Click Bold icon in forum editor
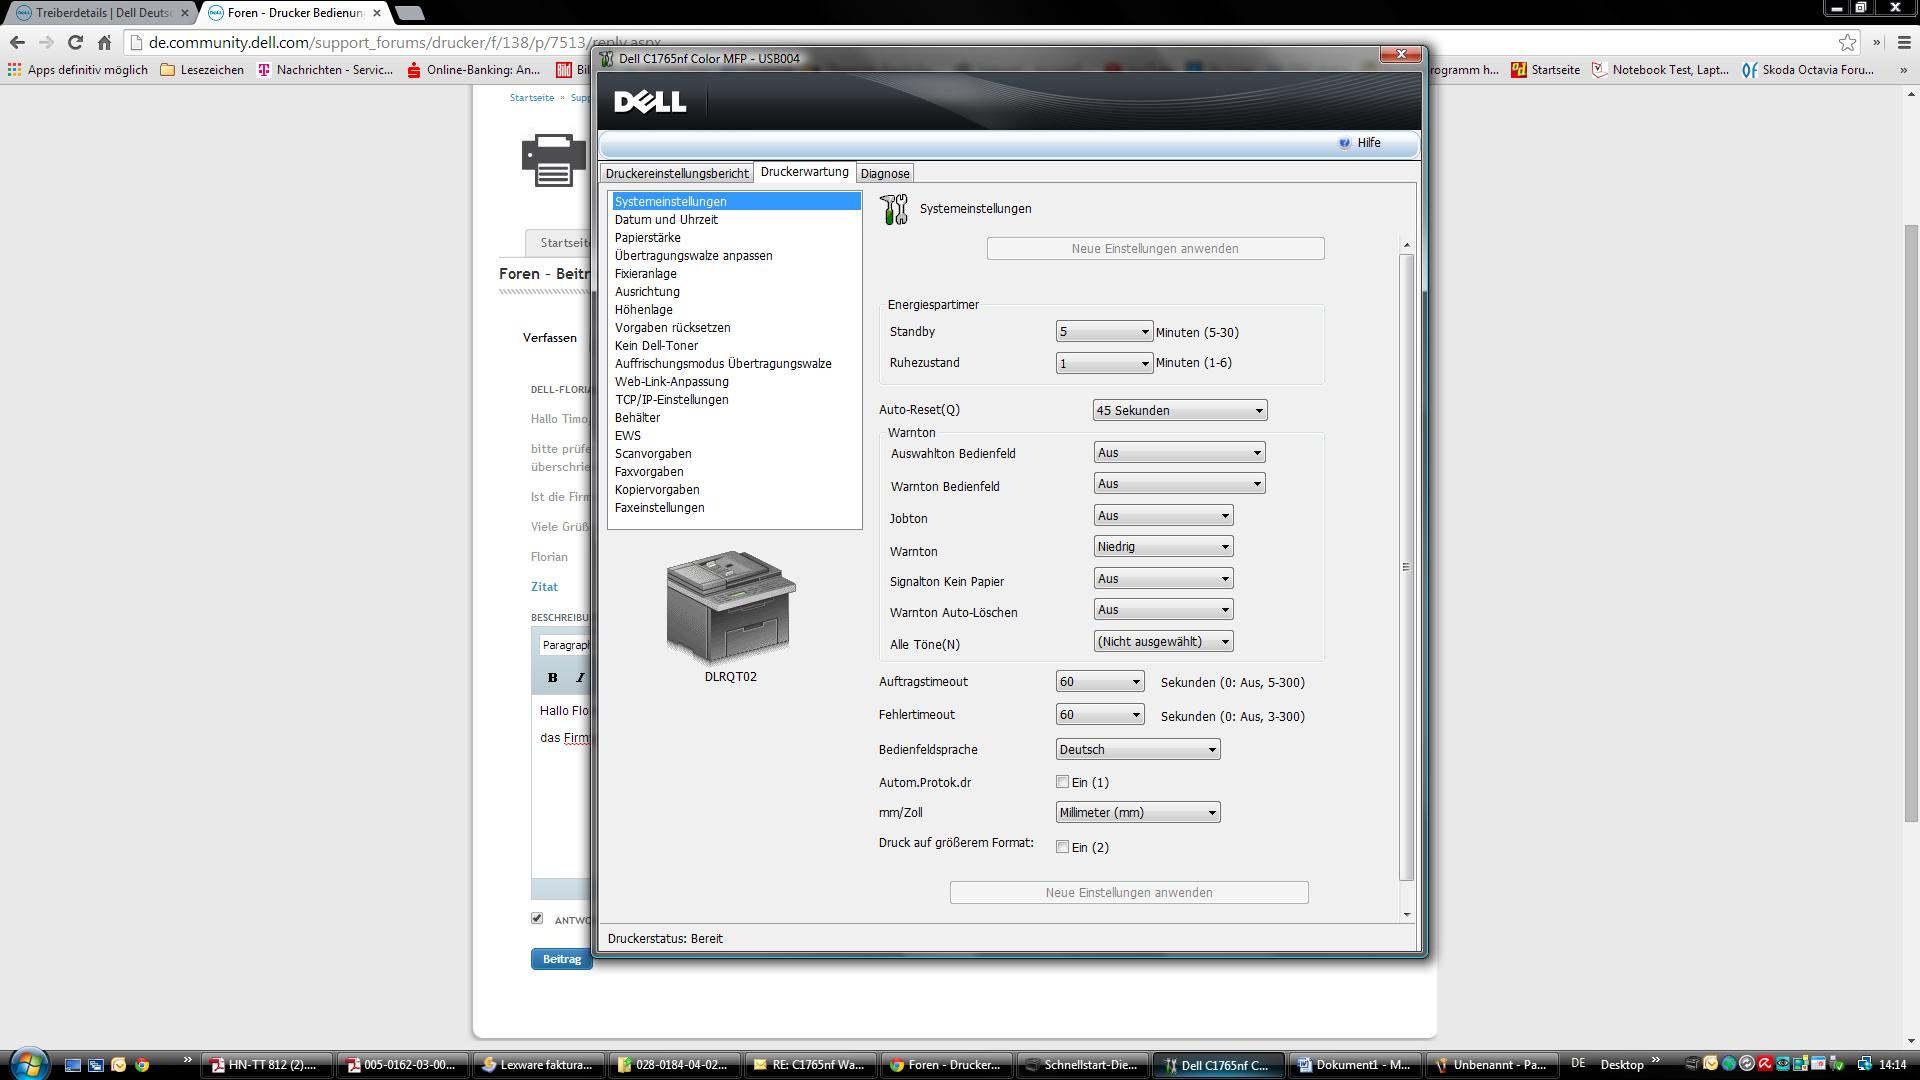The height and width of the screenshot is (1080, 1920). 552,677
